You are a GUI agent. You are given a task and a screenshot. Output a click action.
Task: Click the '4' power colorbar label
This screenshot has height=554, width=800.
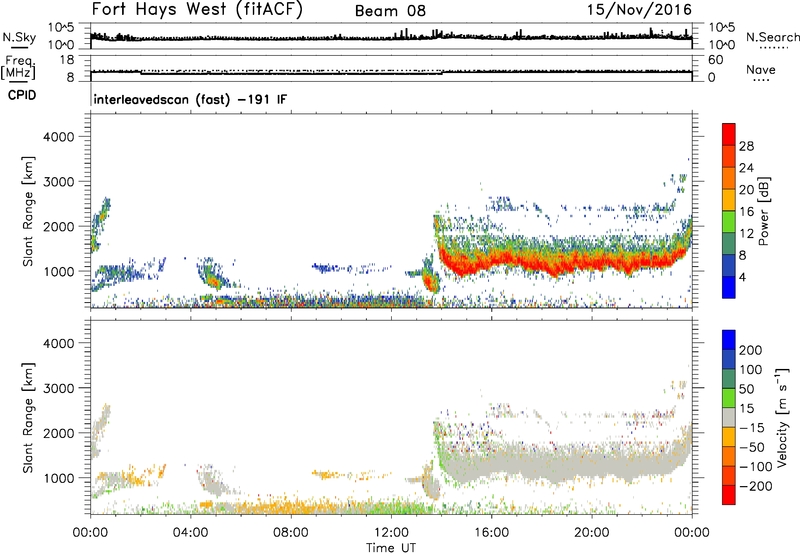pos(743,278)
